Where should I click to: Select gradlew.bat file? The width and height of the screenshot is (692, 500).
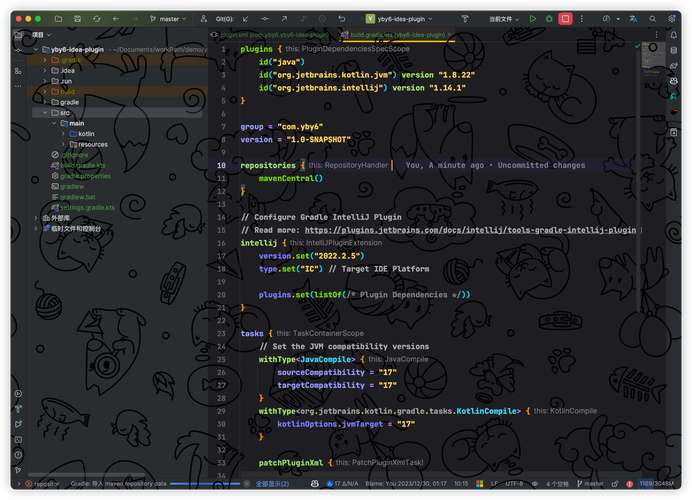(x=73, y=197)
